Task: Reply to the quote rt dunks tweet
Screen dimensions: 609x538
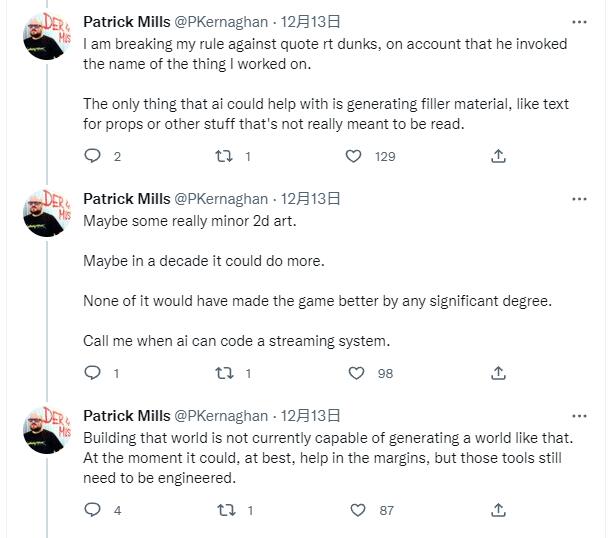Action: 92,156
